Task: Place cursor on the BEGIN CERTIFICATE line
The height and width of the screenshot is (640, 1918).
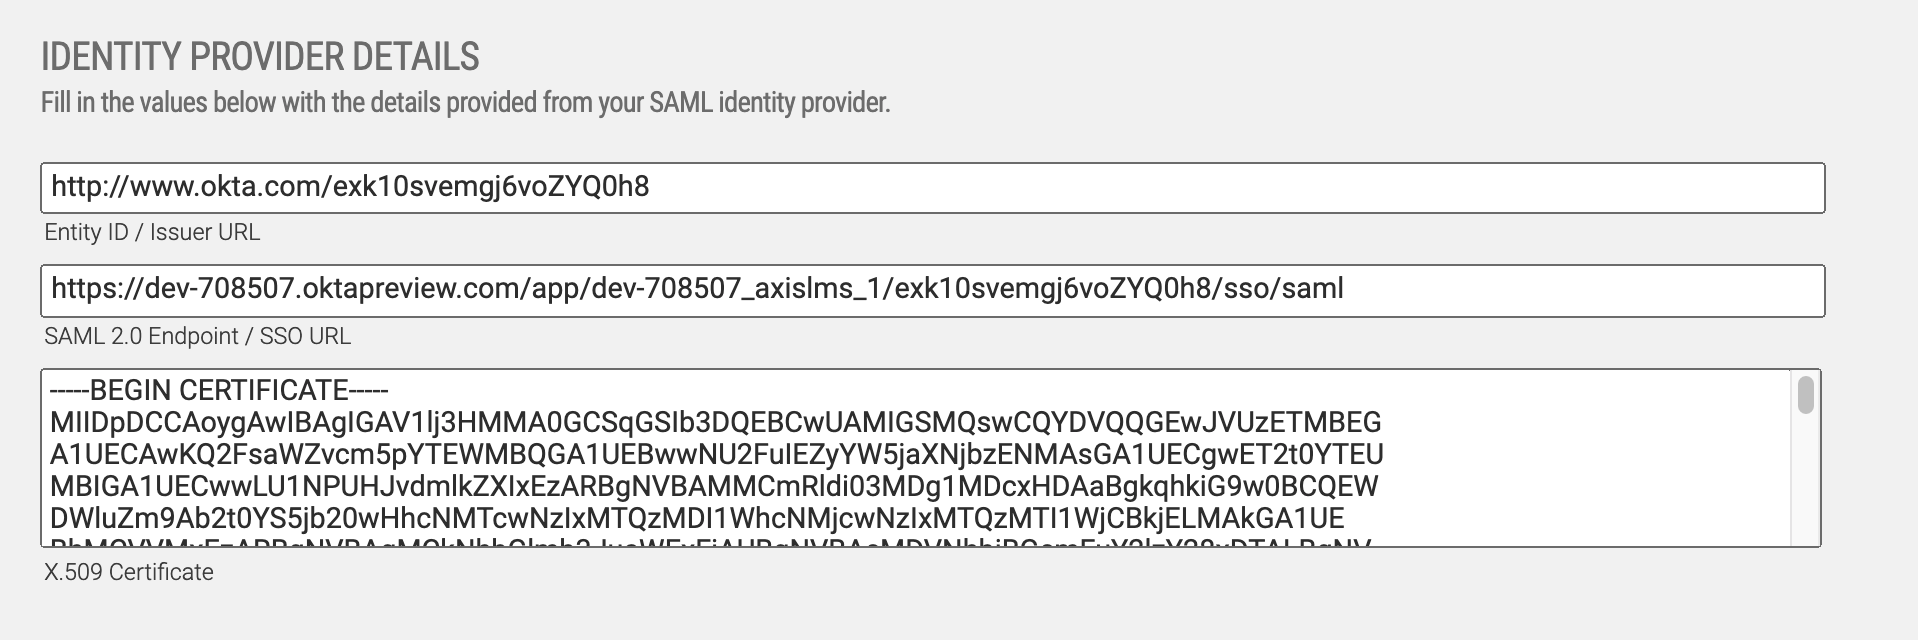Action: 219,390
